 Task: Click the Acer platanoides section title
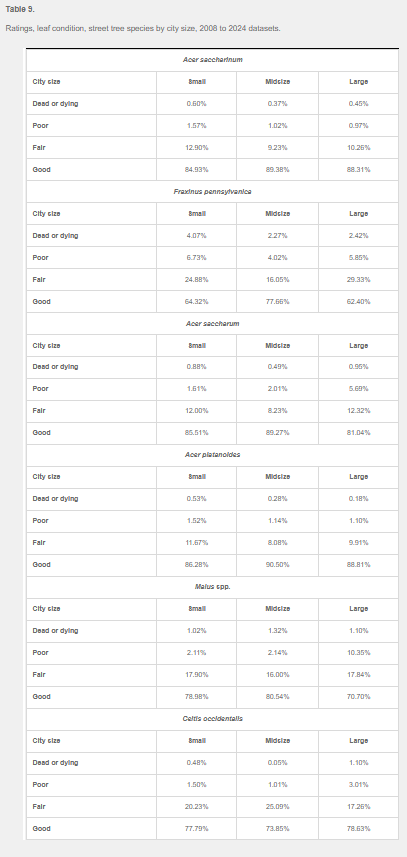pyautogui.click(x=213, y=455)
